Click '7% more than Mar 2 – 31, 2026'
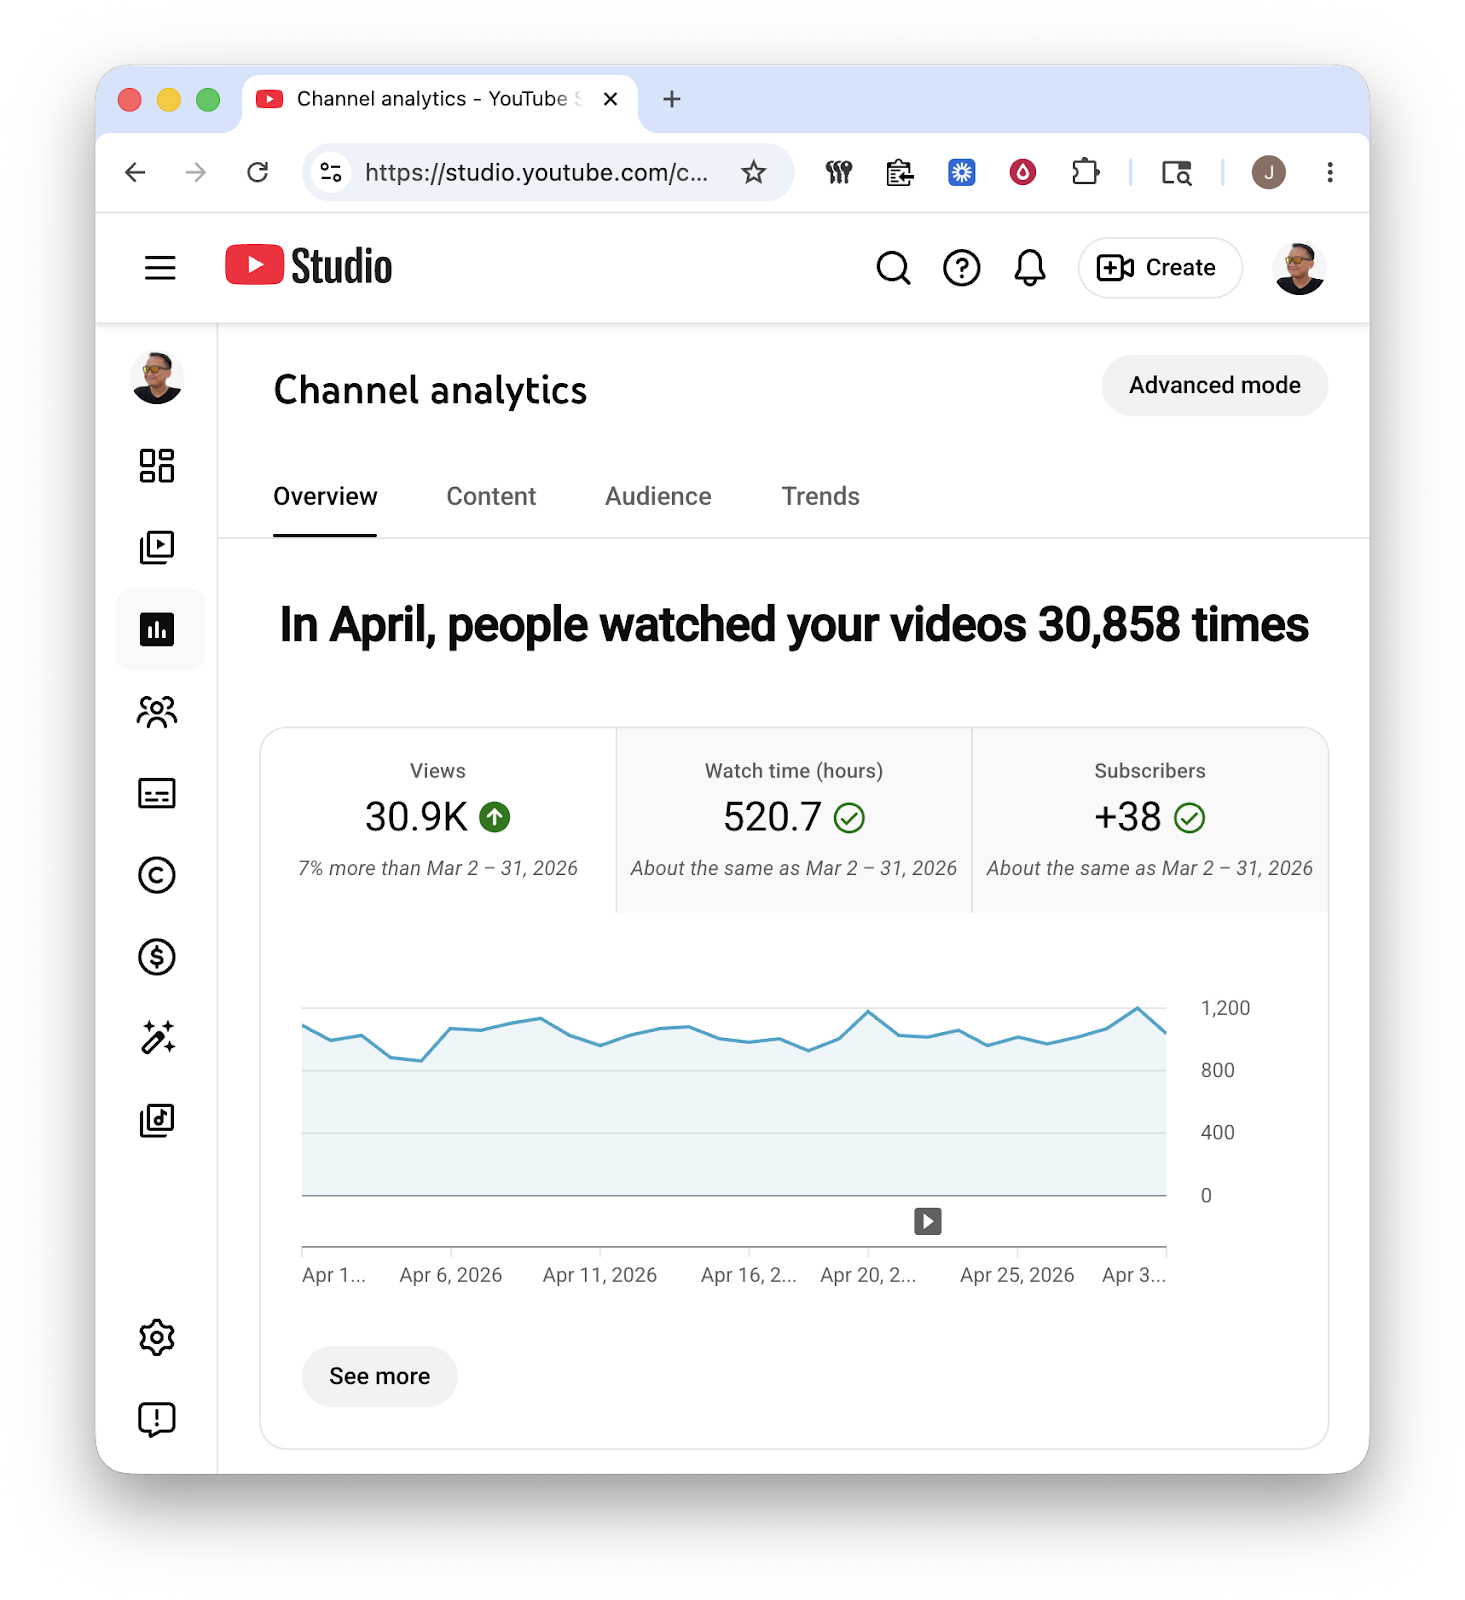This screenshot has width=1465, height=1600. tap(438, 868)
